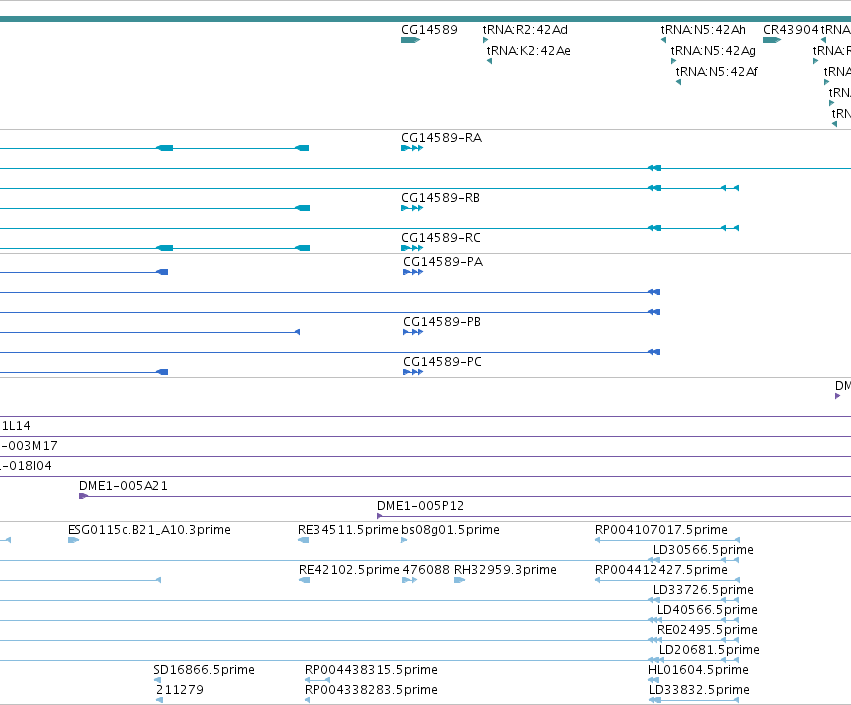Click the CG14589-RA transcript exon glyph

click(412, 148)
